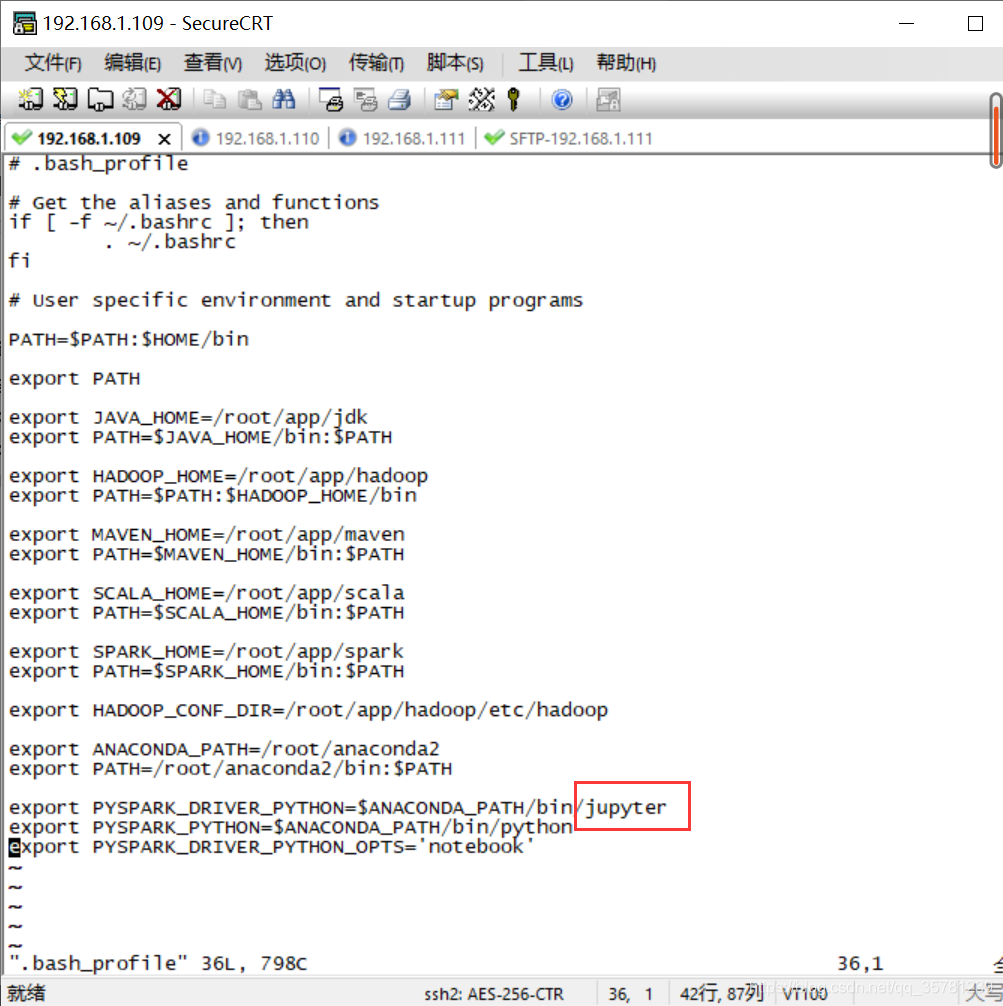Click the Help question mark icon

coord(562,99)
